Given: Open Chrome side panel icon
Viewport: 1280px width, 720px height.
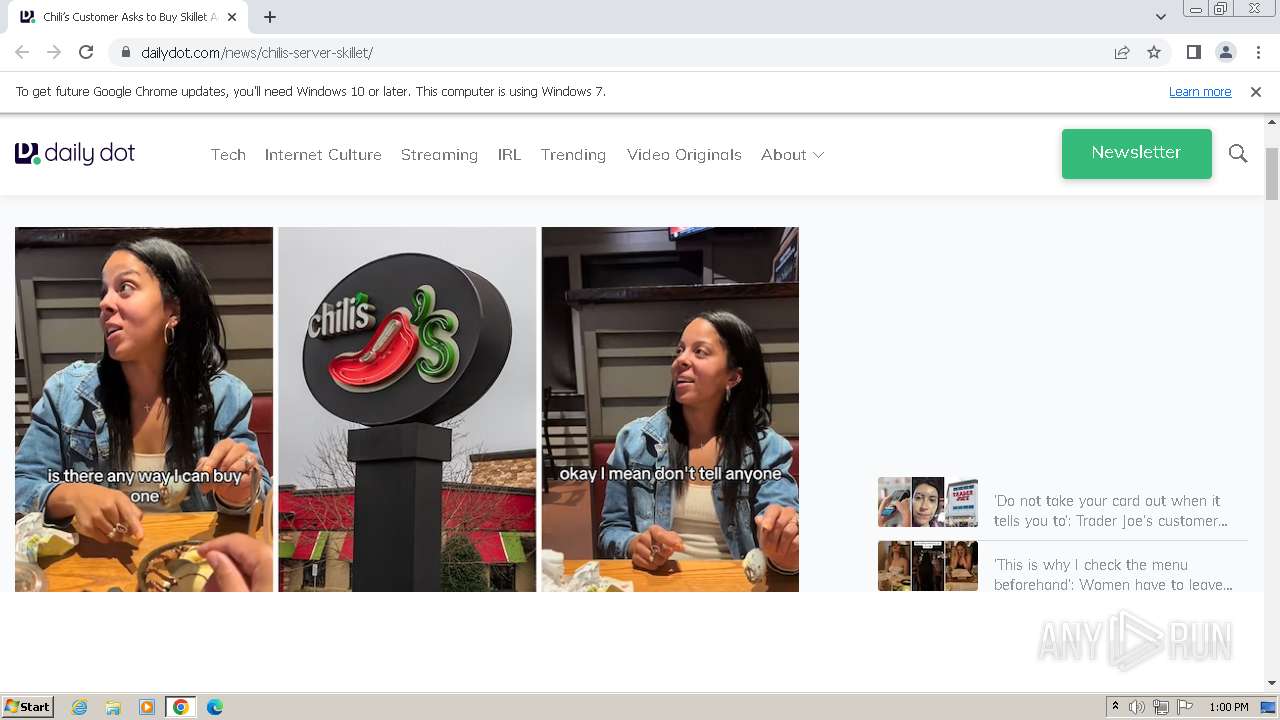Looking at the screenshot, I should 1193,53.
